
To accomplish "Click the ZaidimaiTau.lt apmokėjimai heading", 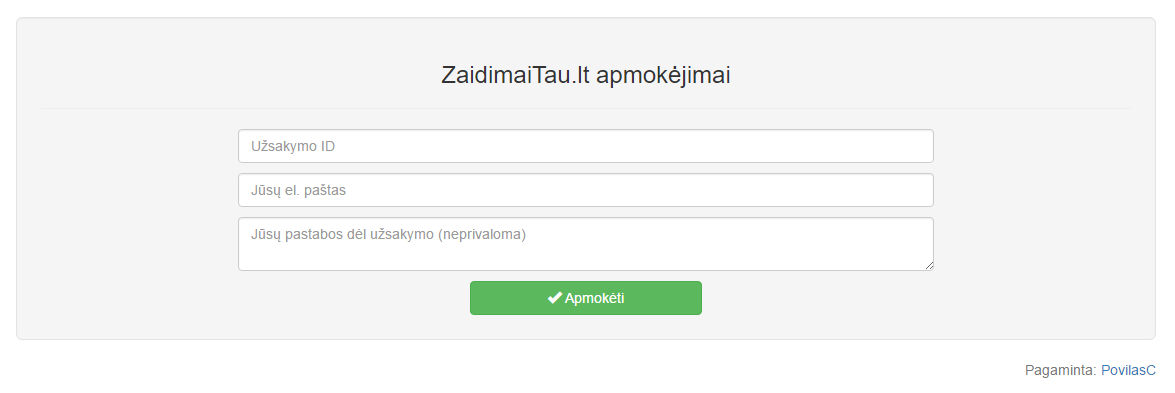I will (x=585, y=75).
